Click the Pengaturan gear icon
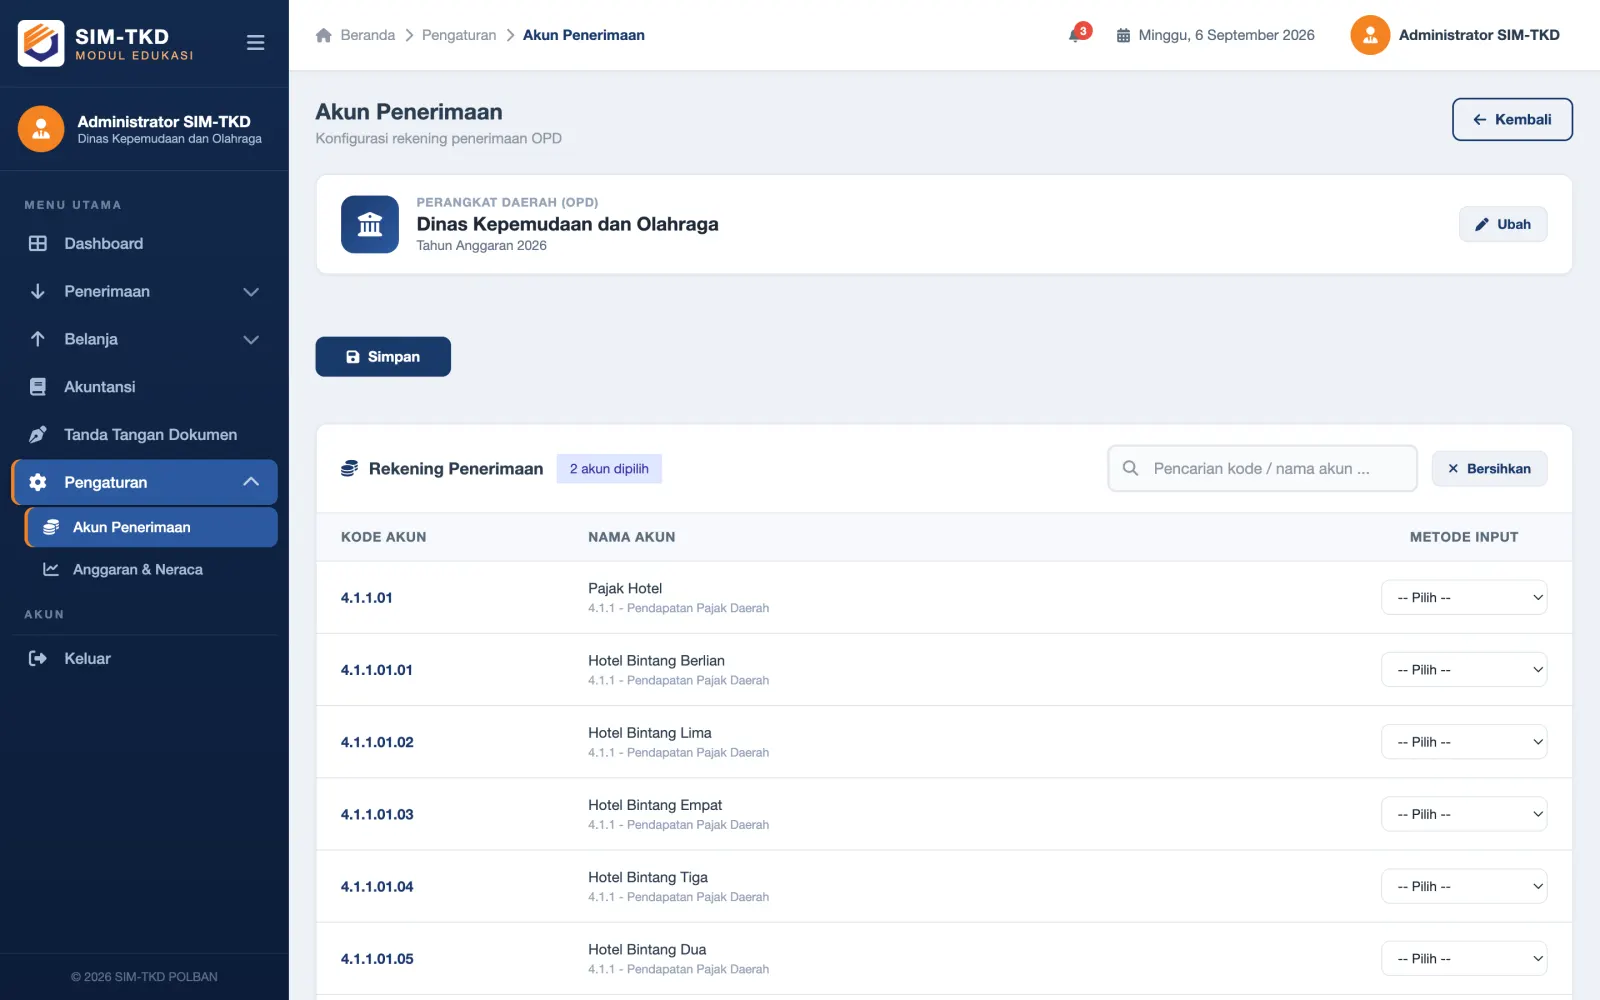The height and width of the screenshot is (1000, 1600). tap(38, 482)
